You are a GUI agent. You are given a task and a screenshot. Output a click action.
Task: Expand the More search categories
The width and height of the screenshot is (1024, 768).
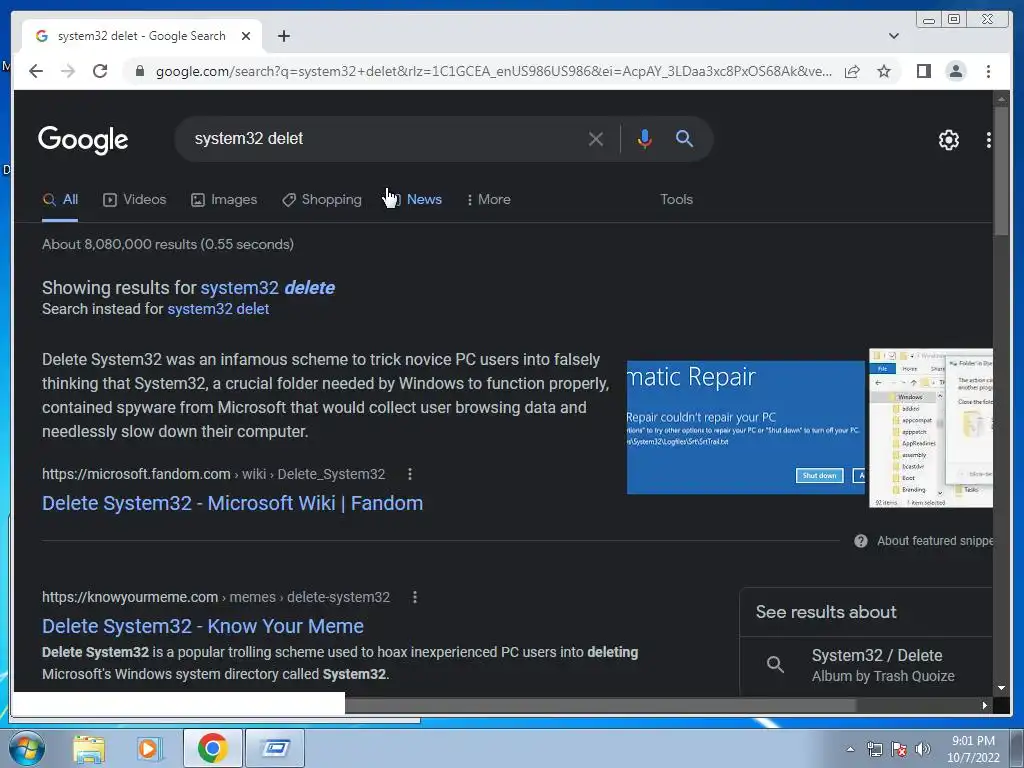click(x=488, y=199)
